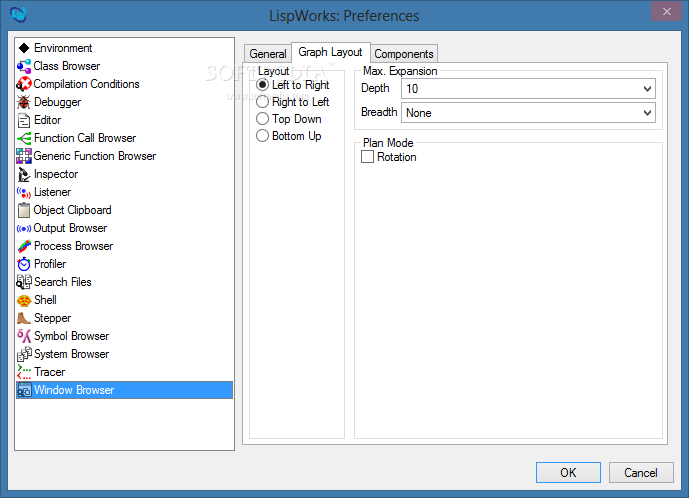689x498 pixels.
Task: Select the Stepper label
Action: click(52, 318)
